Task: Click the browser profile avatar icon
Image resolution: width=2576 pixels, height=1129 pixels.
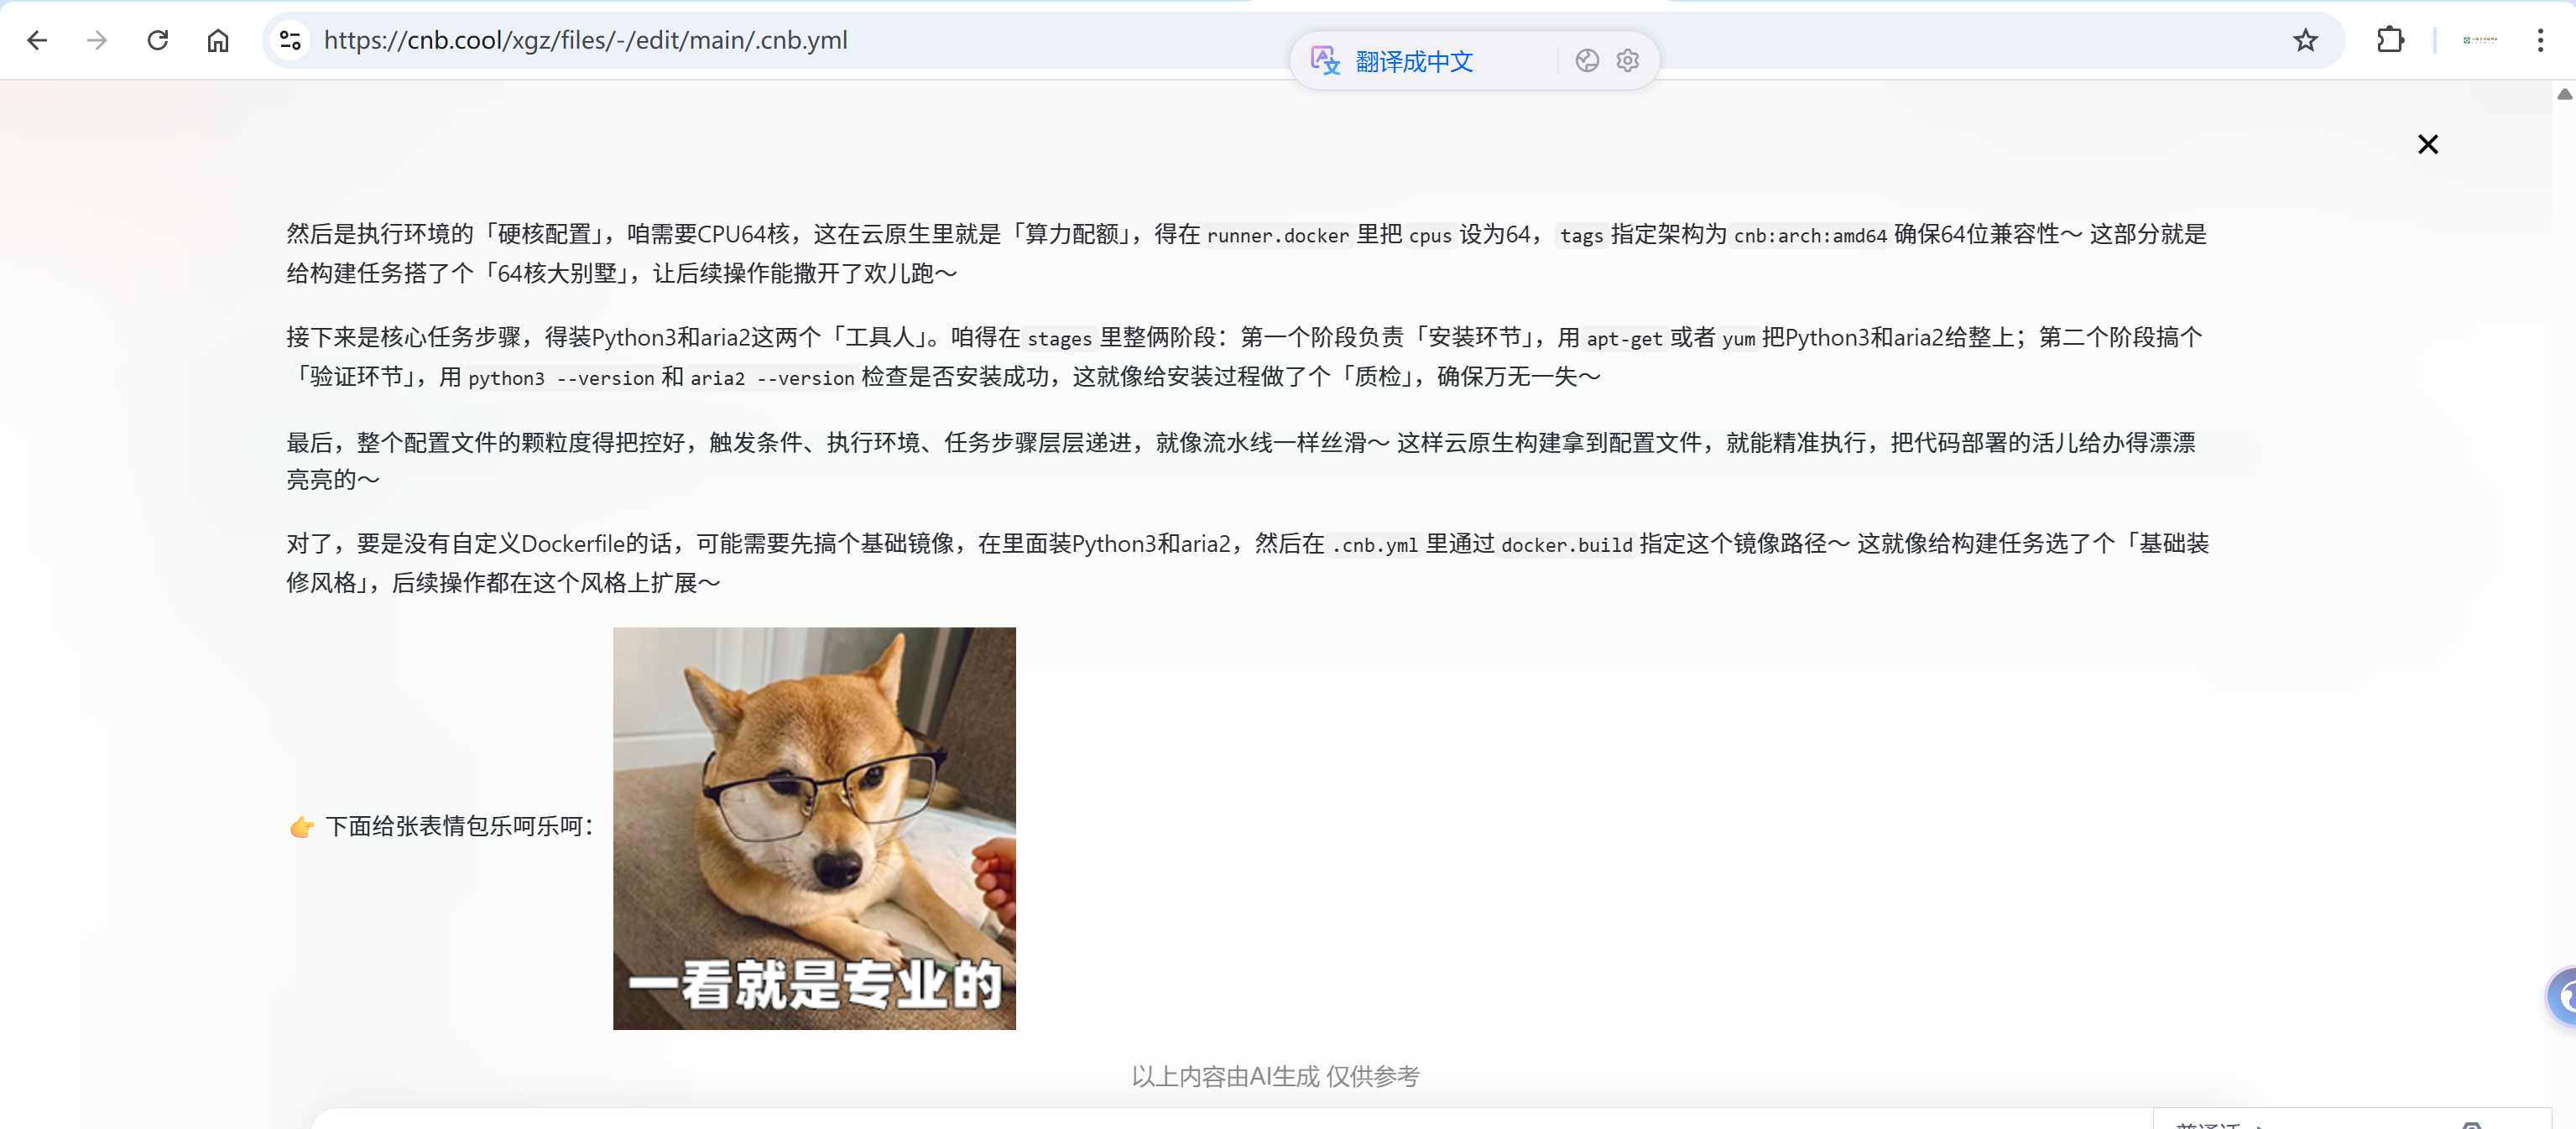Action: pos(2480,40)
